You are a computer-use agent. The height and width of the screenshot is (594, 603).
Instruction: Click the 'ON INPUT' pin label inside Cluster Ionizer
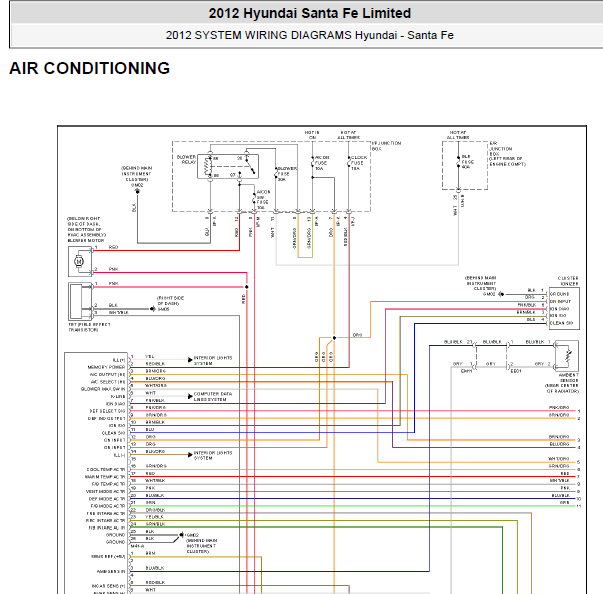coord(560,301)
